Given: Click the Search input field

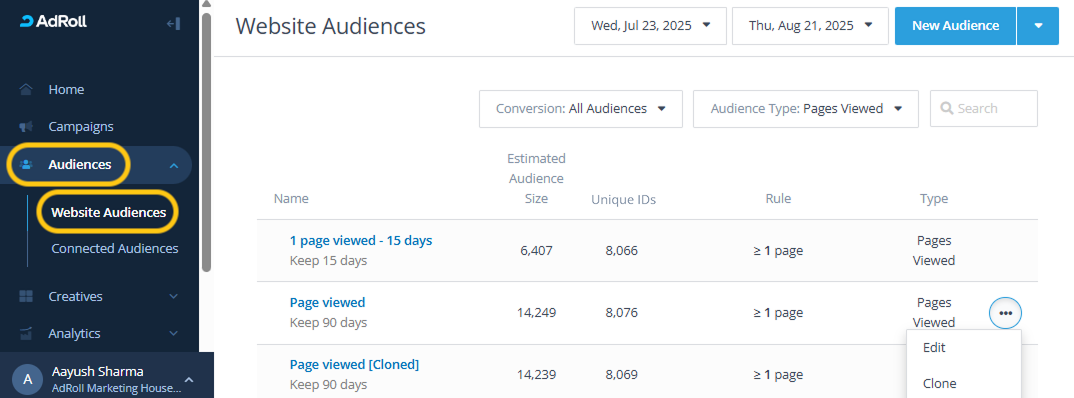Looking at the screenshot, I should 984,108.
